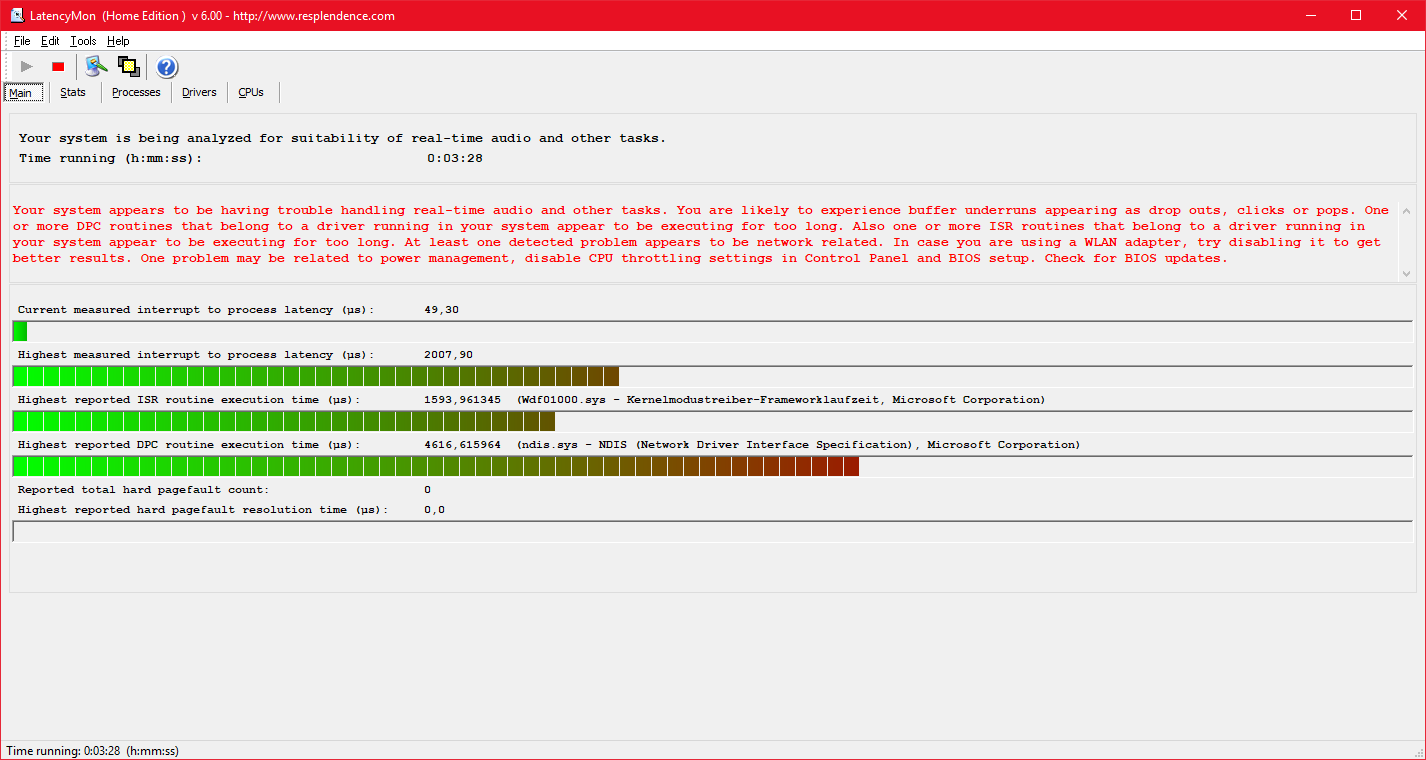This screenshot has height=760, width=1426.
Task: Stop the latency monitor with the red square
Action: coord(58,67)
